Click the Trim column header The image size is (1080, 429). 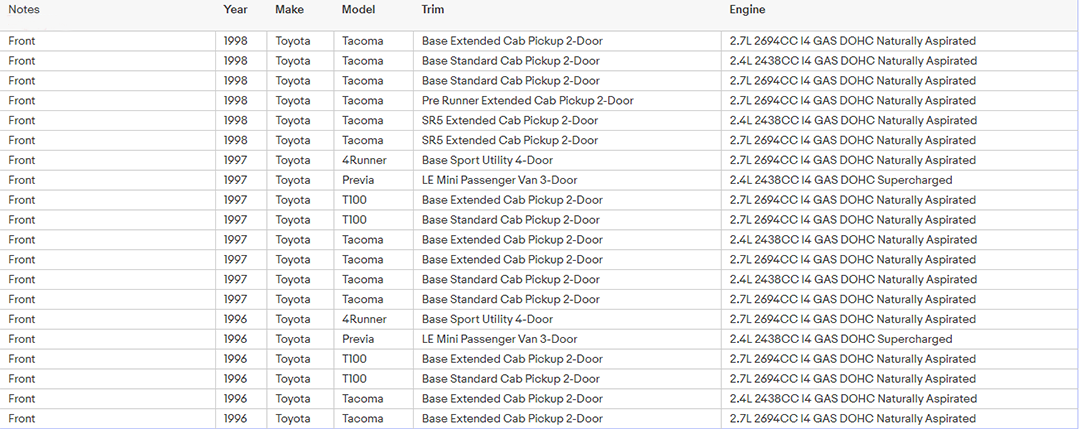(x=433, y=10)
